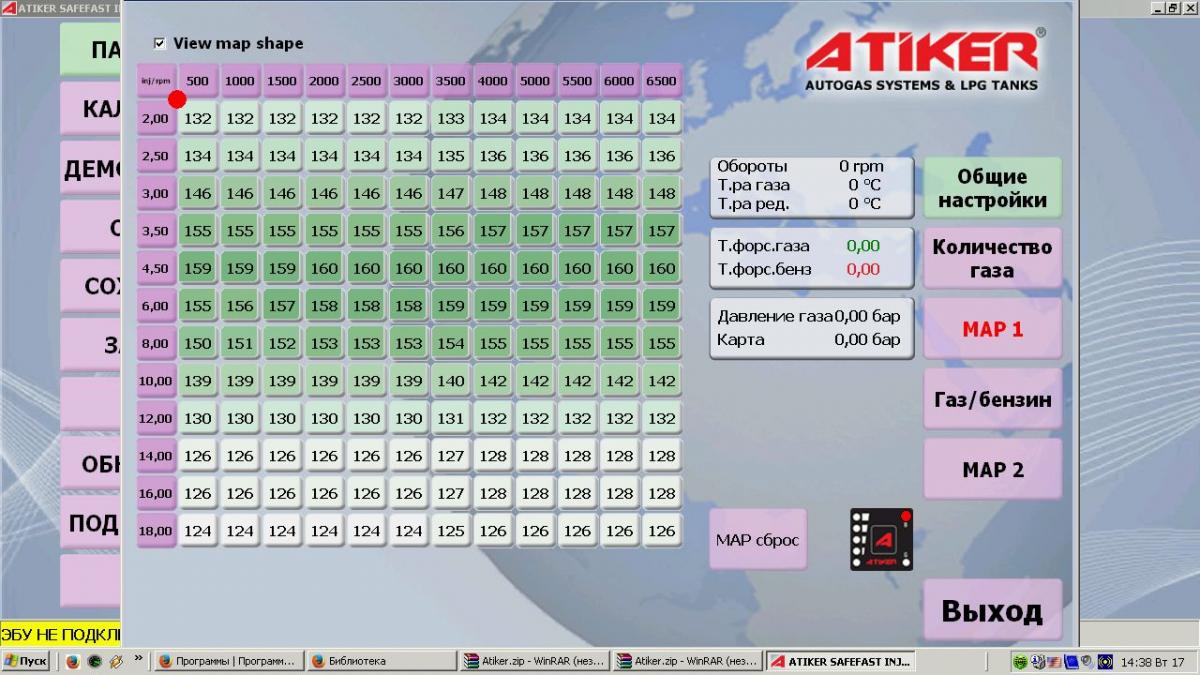The width and height of the screenshot is (1200, 675).
Task: Click the Atiker switch indicator icon
Action: [881, 539]
